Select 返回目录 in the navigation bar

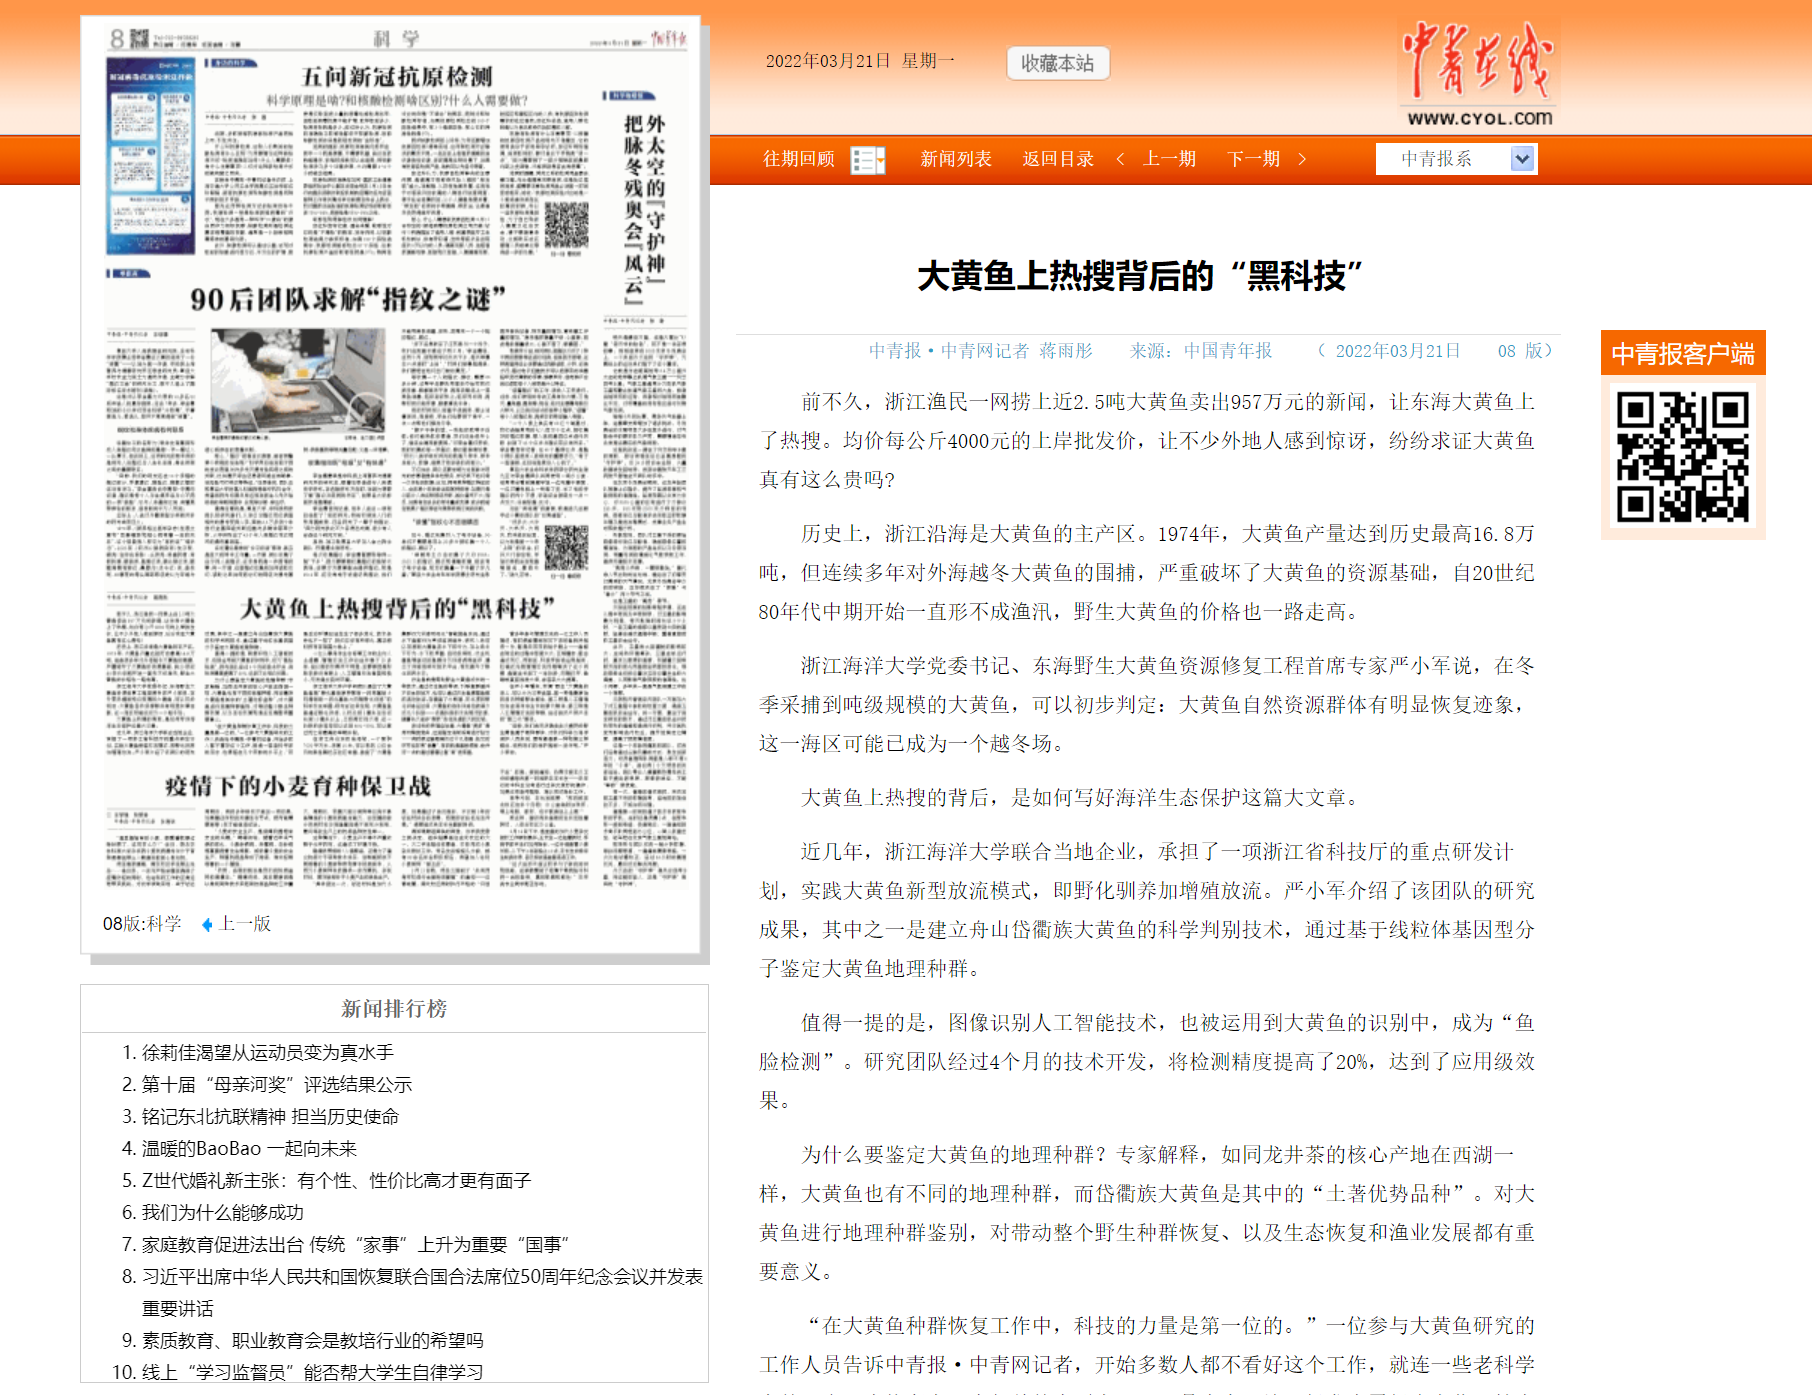pyautogui.click(x=1058, y=159)
